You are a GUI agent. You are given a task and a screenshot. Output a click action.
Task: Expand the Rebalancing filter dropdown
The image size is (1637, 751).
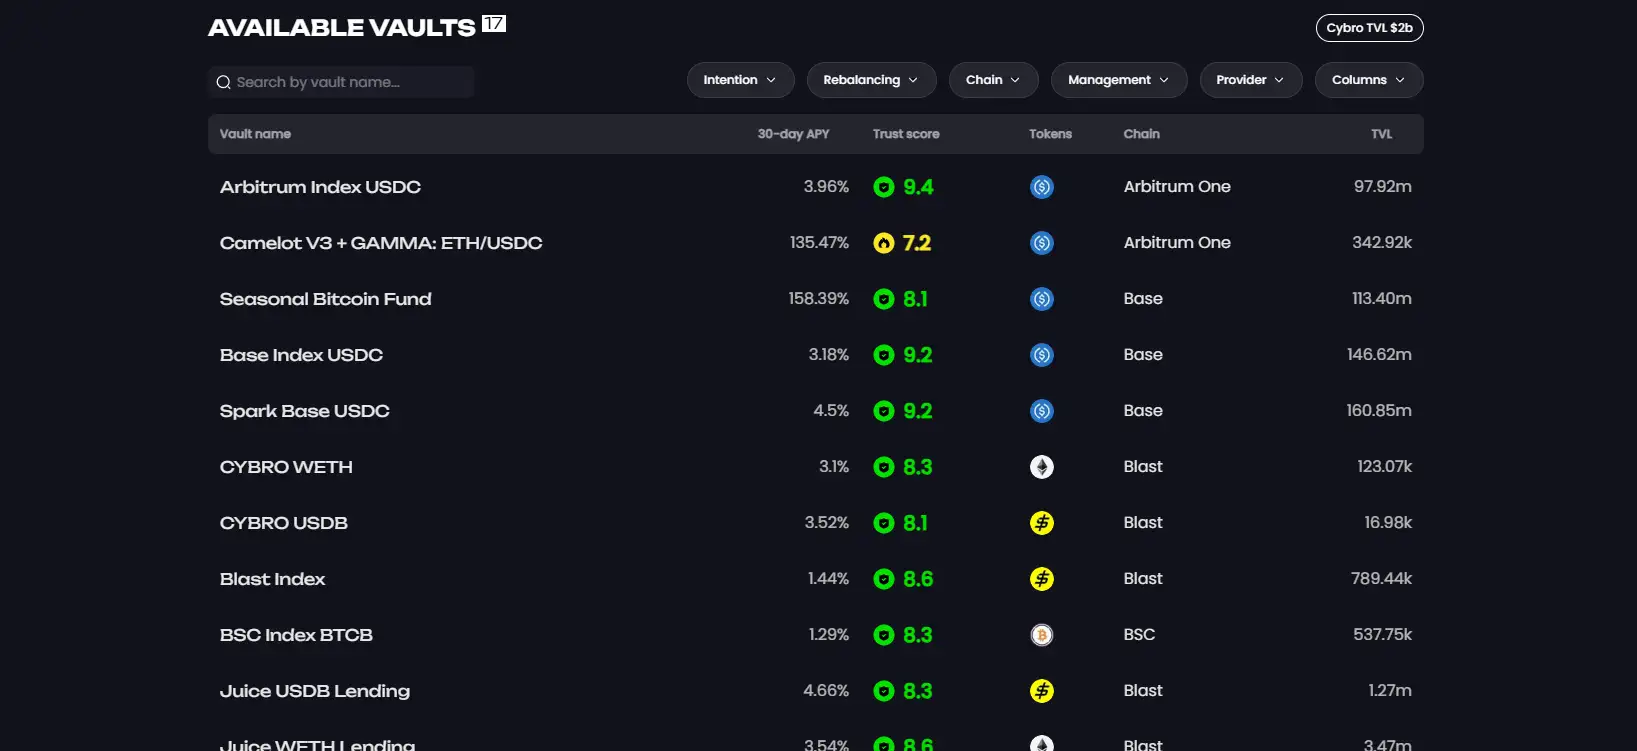point(871,80)
